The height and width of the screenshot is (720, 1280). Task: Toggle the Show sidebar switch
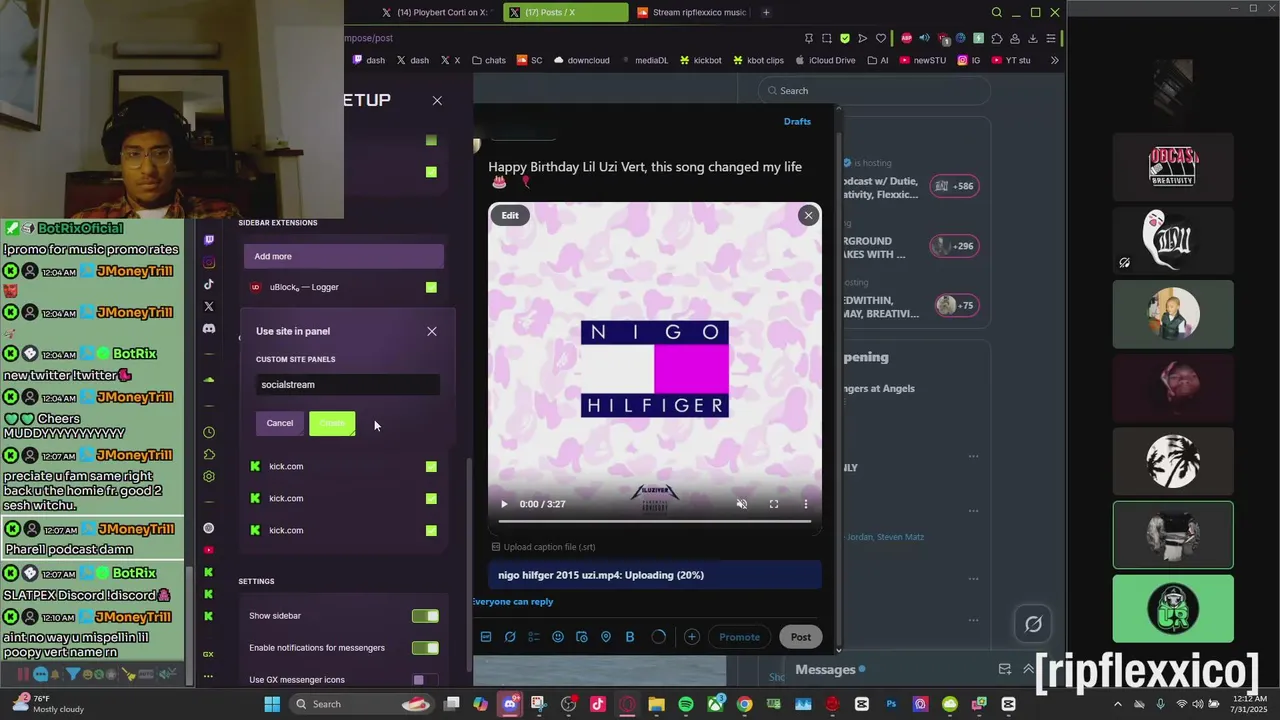point(425,616)
